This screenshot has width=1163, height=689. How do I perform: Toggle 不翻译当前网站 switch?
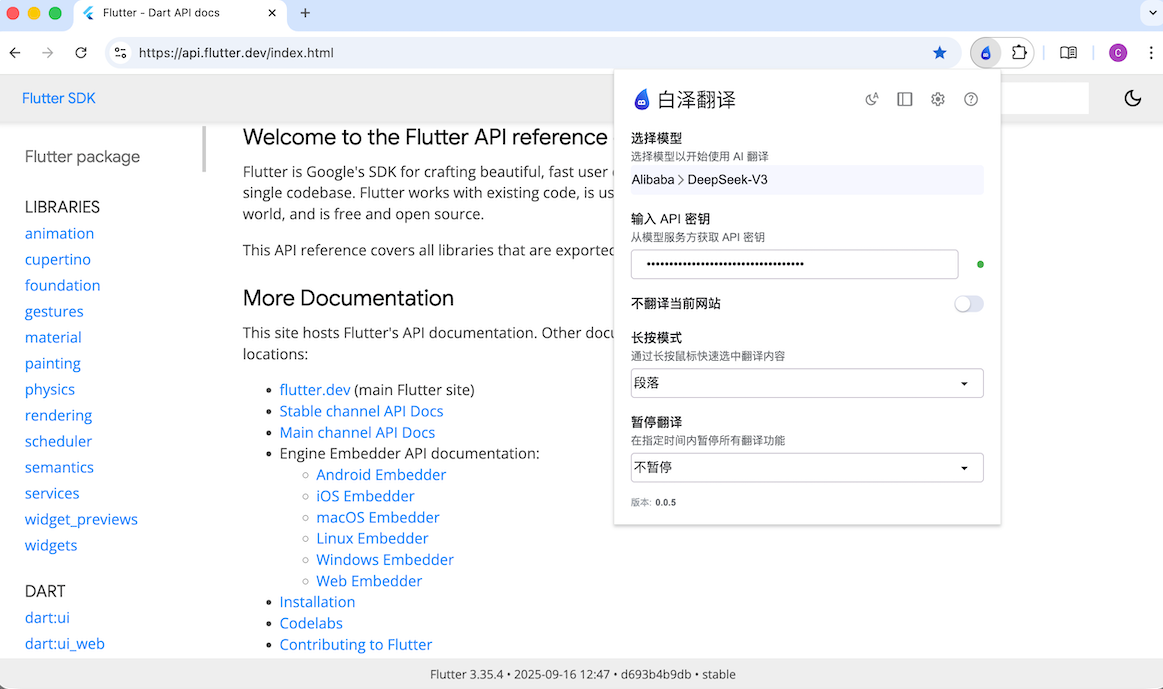969,304
